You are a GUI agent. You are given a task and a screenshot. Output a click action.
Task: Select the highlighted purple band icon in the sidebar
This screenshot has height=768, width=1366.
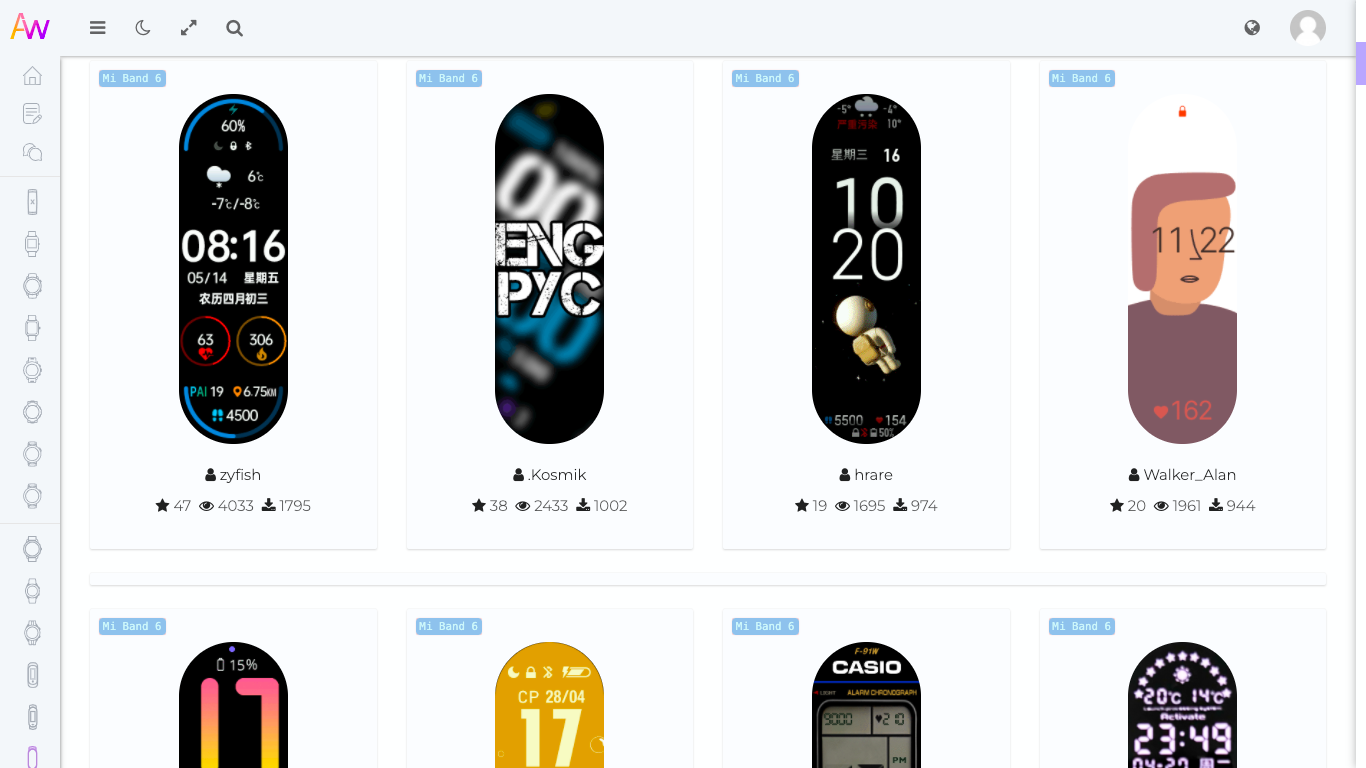(32, 757)
